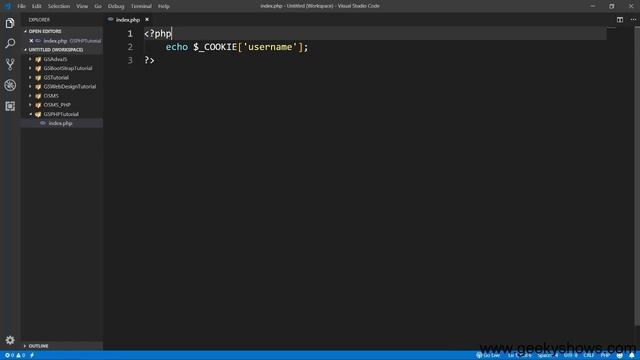Expand the GSWebDesignTutorial folder arrow

(30, 87)
